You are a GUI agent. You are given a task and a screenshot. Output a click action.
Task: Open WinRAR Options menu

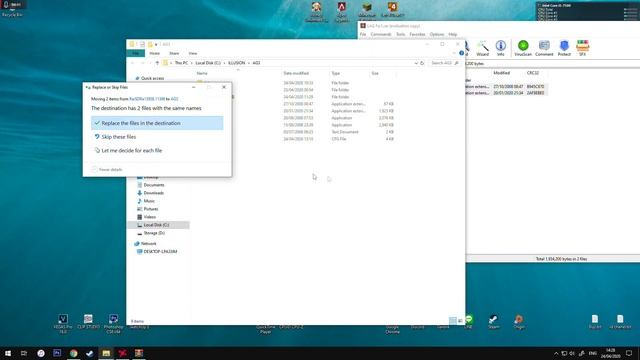(x=436, y=35)
